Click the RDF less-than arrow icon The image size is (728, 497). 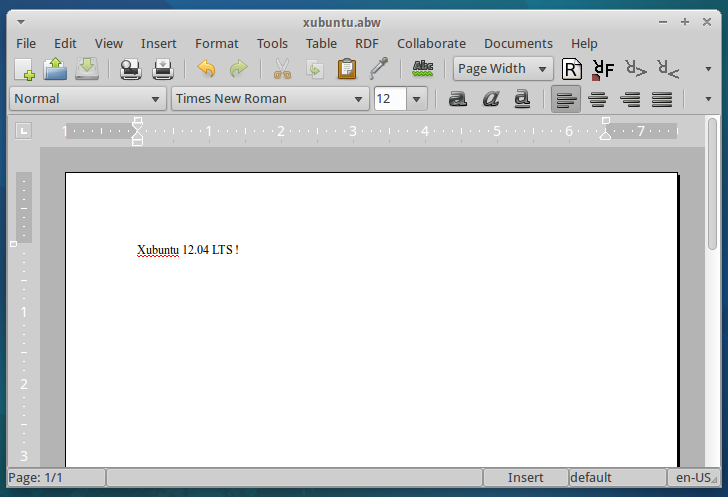(x=668, y=69)
